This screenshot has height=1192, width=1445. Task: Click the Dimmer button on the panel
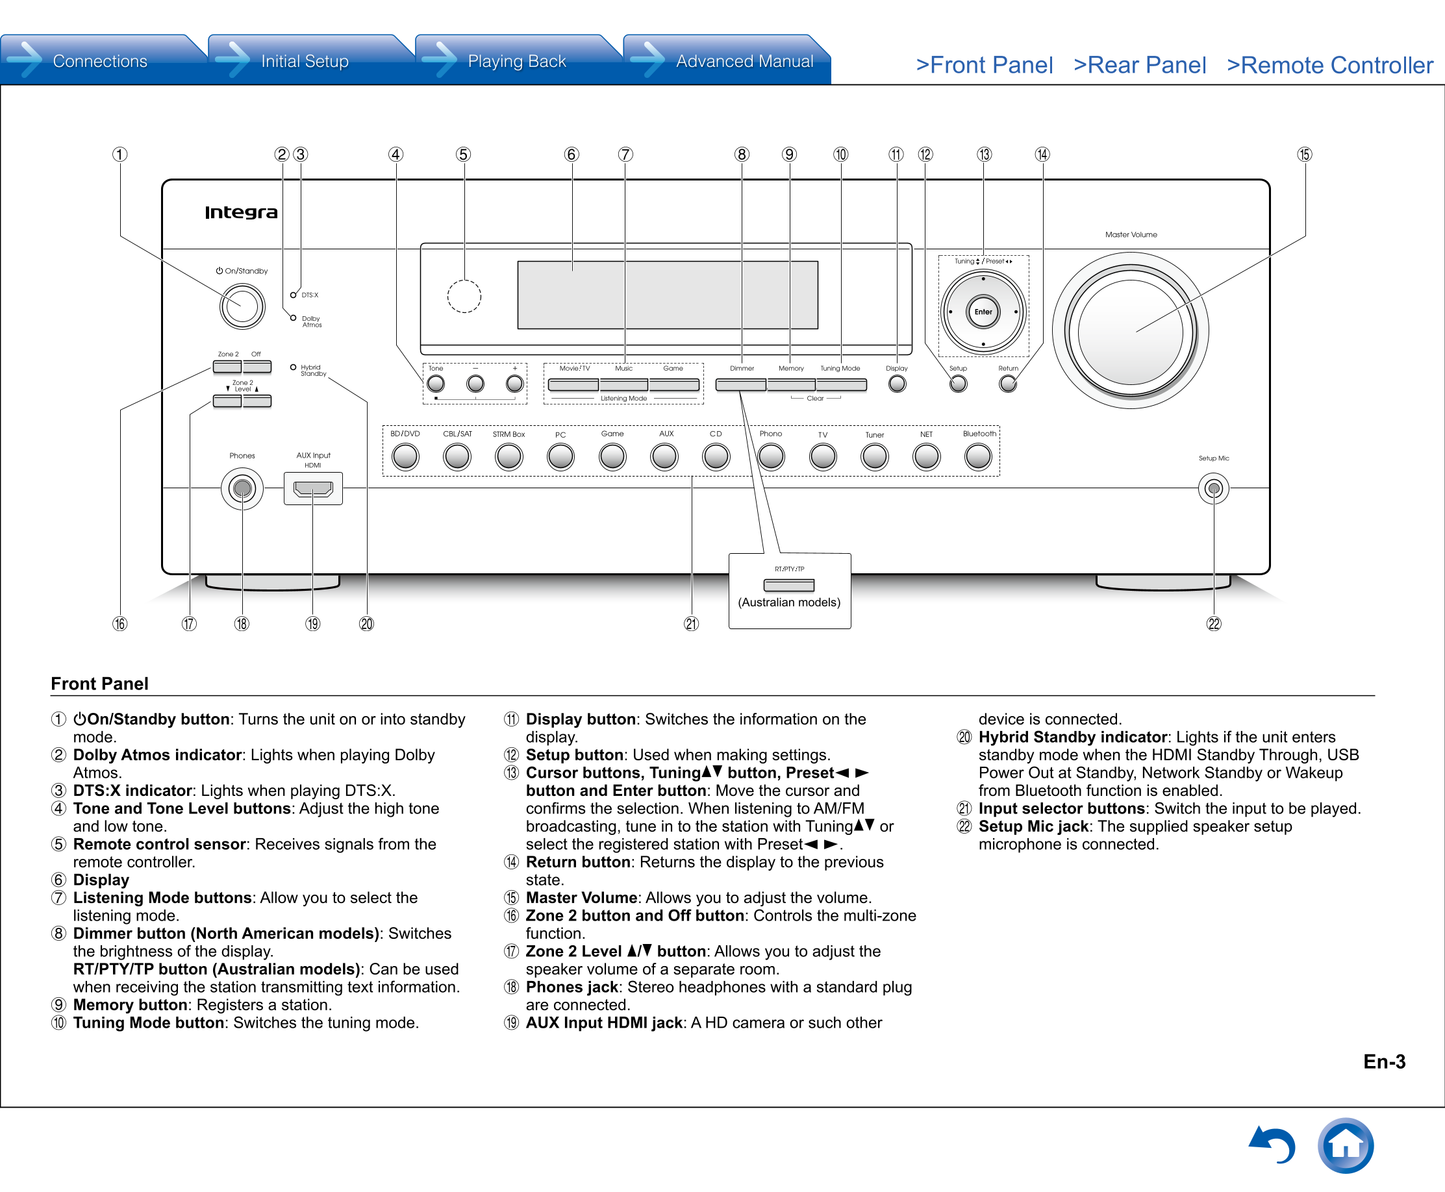pos(741,385)
